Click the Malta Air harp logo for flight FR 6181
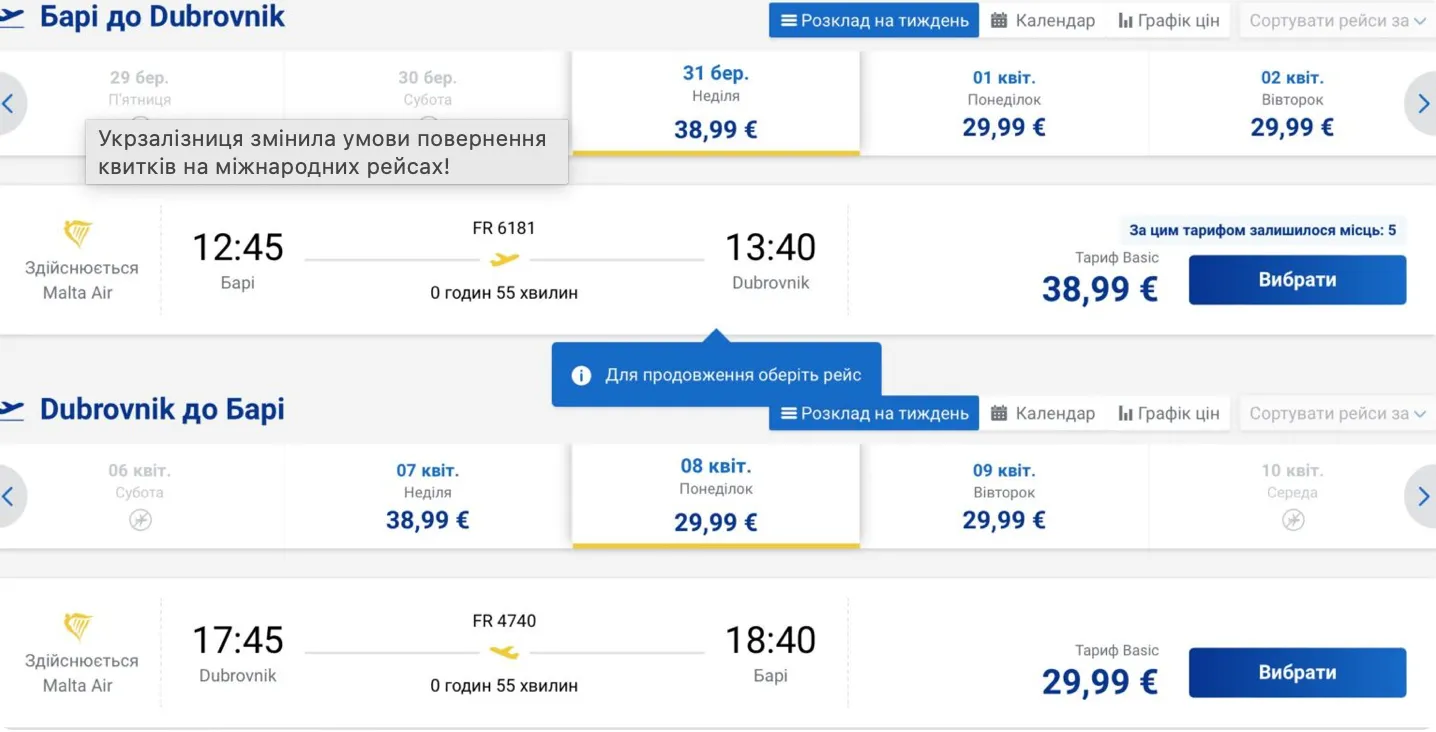The image size is (1436, 732). tap(79, 231)
